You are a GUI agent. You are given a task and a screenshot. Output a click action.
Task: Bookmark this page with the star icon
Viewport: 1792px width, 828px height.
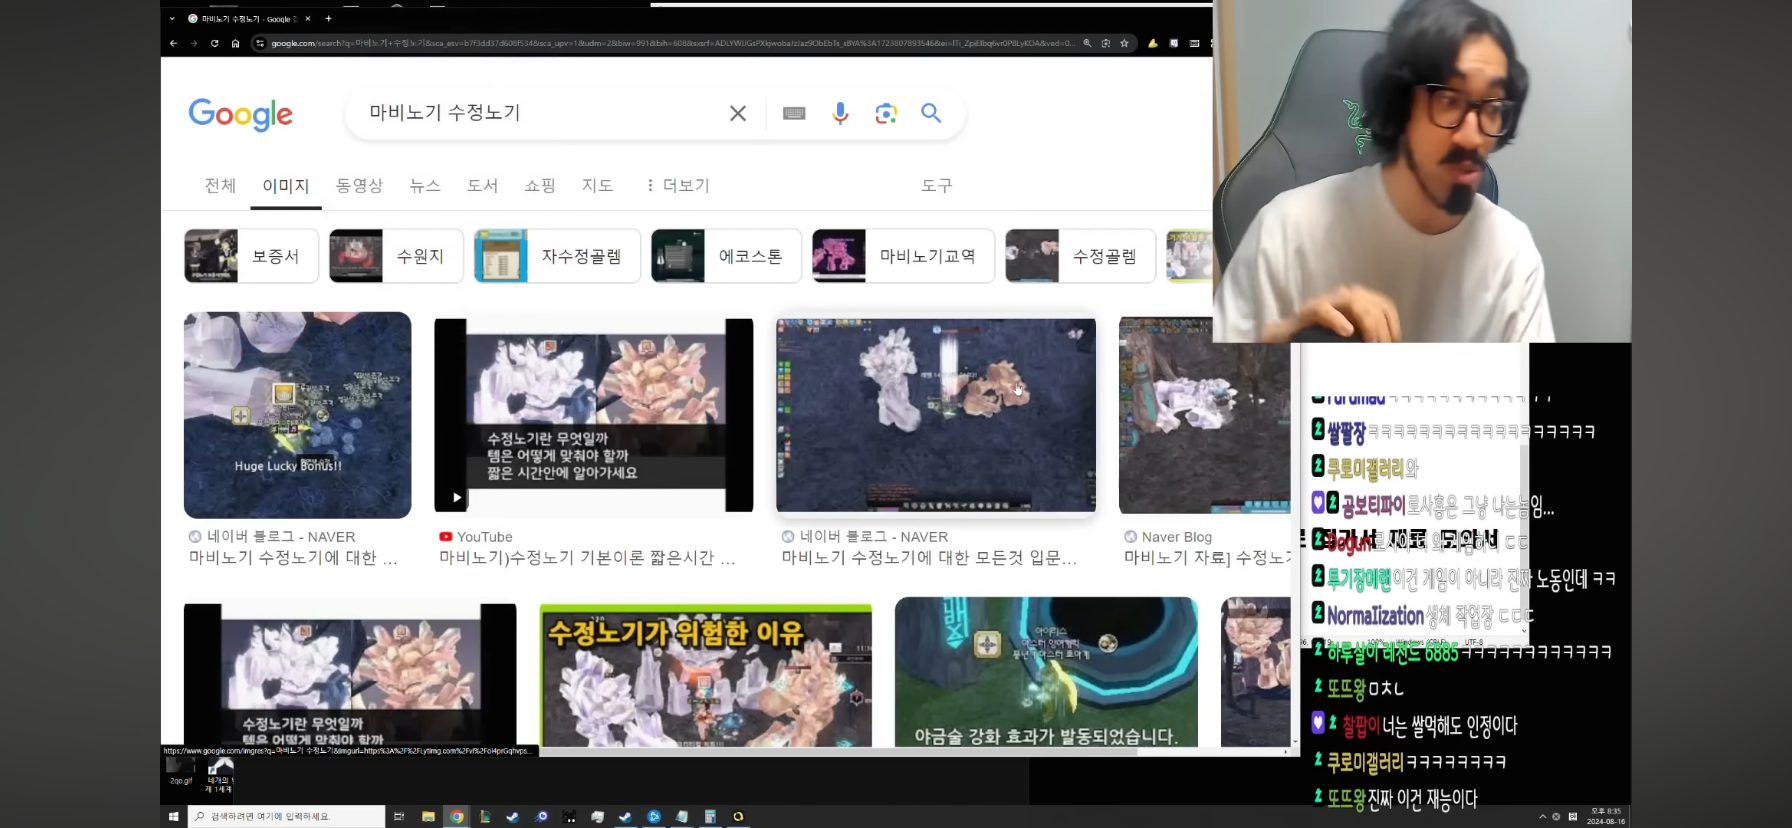pos(1124,43)
